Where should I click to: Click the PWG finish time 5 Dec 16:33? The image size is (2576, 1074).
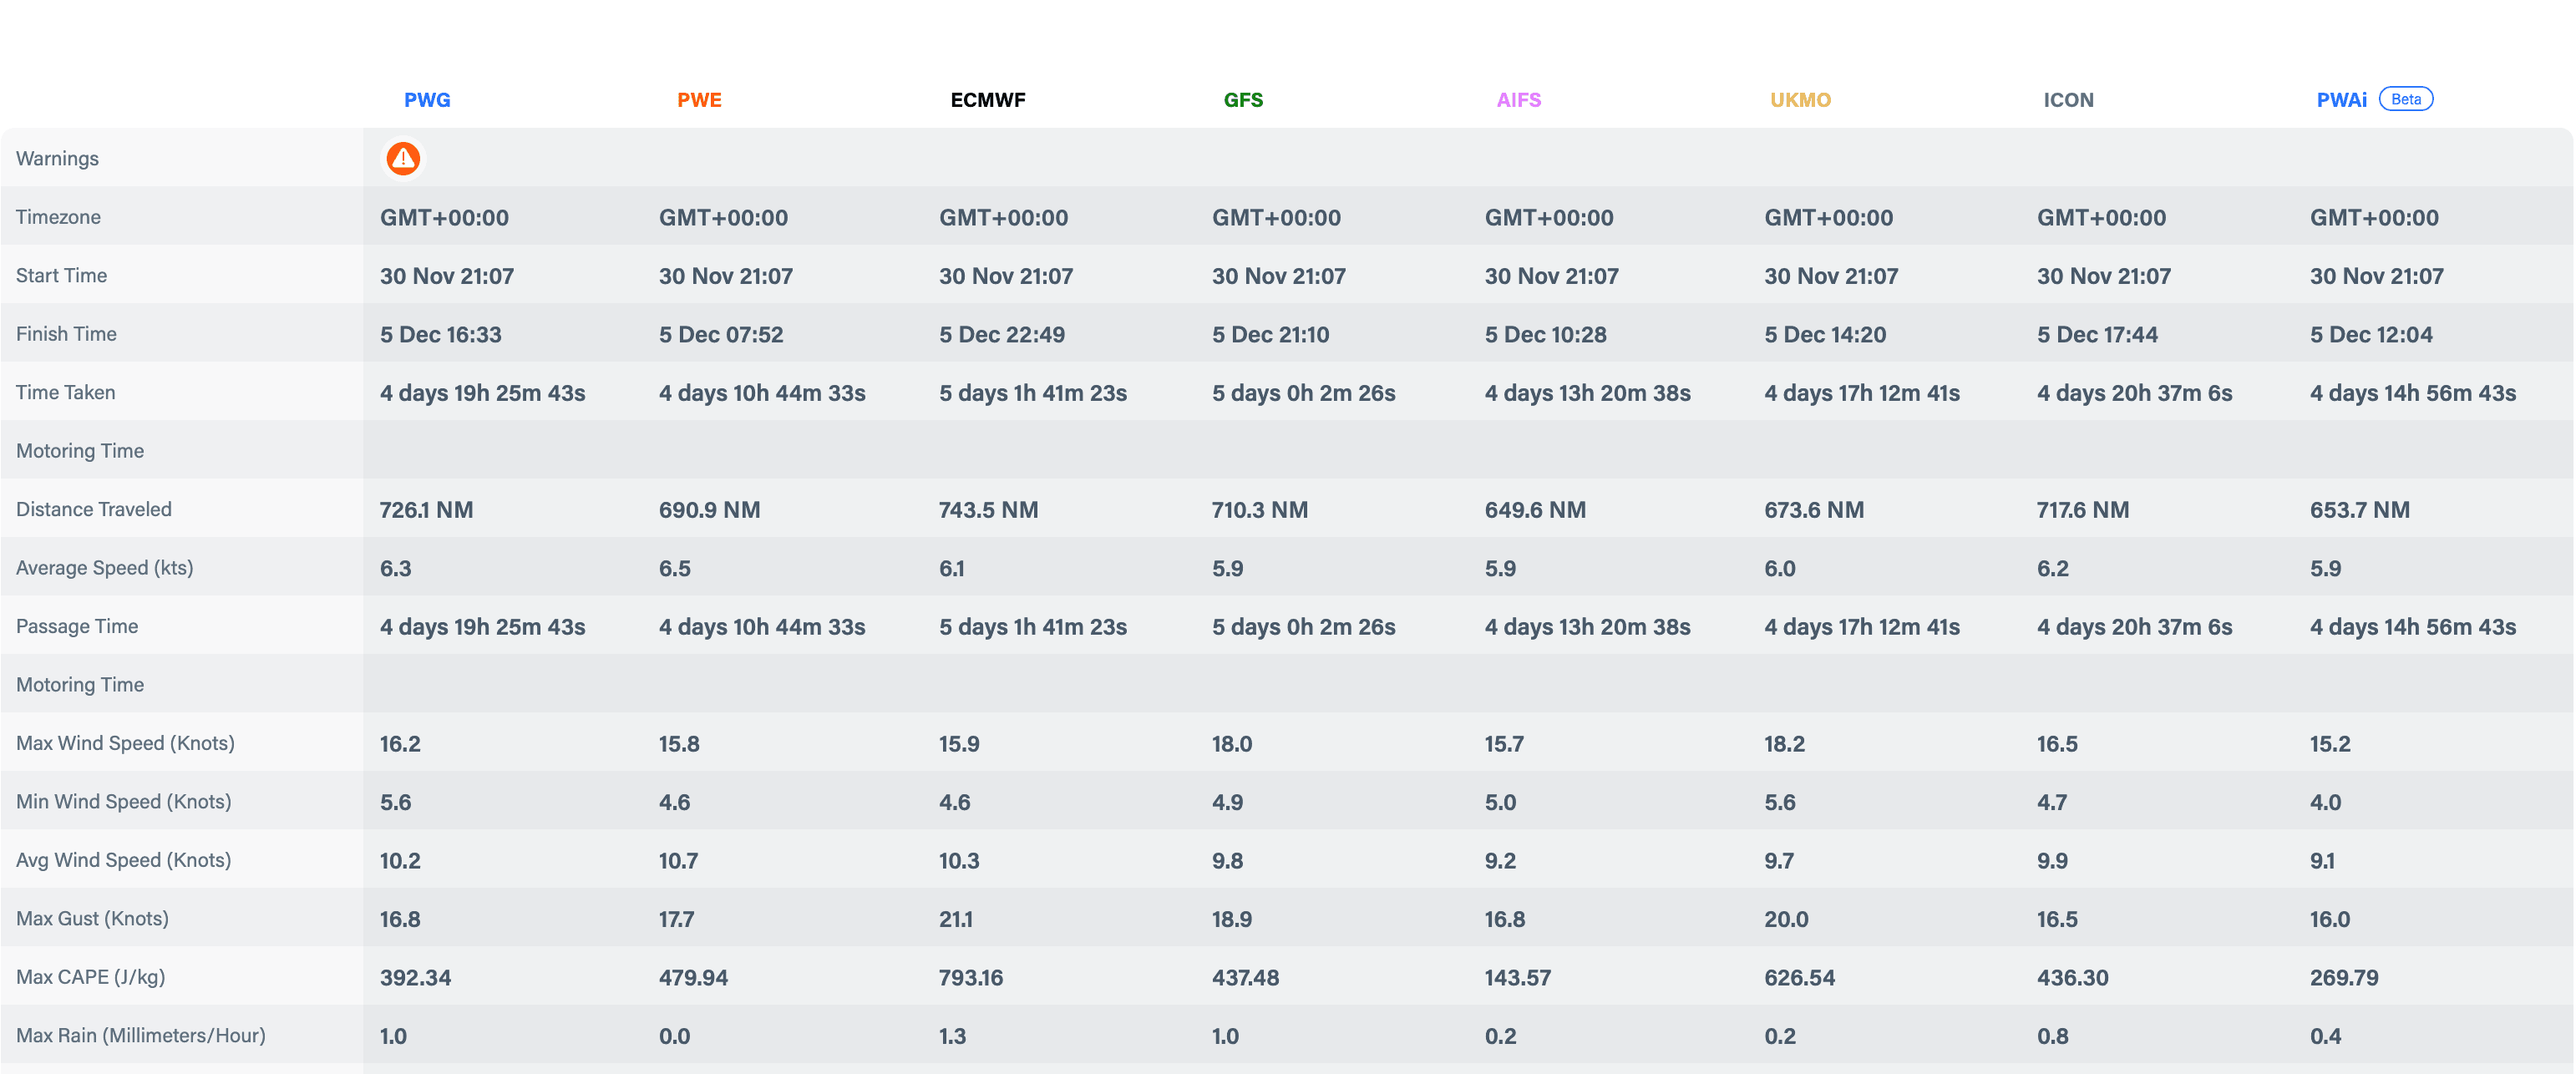[x=440, y=334]
